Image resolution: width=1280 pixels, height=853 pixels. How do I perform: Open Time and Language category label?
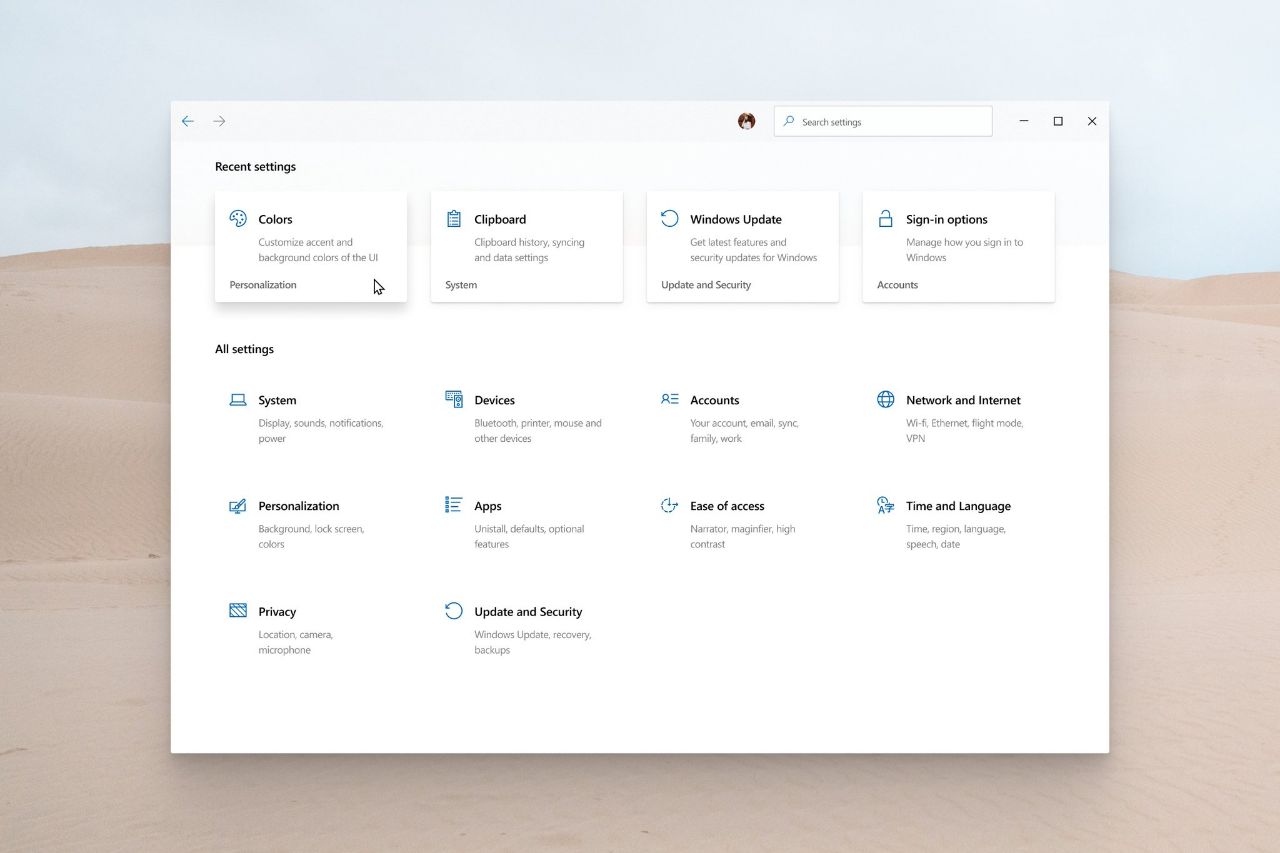tap(959, 506)
